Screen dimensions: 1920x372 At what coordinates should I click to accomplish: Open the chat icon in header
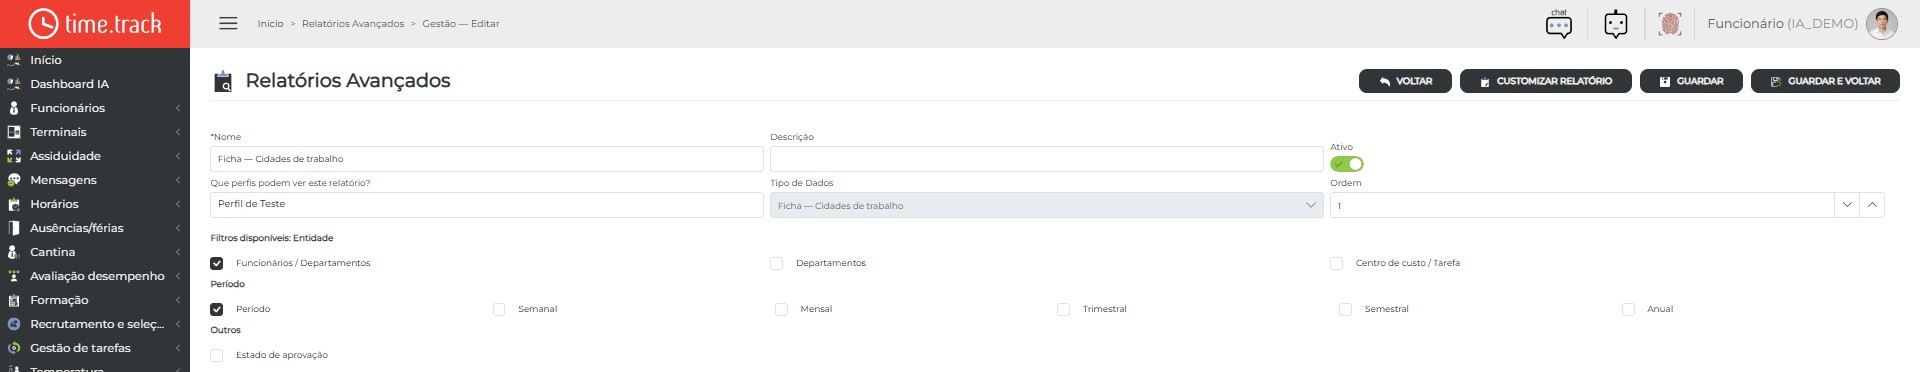tap(1559, 24)
